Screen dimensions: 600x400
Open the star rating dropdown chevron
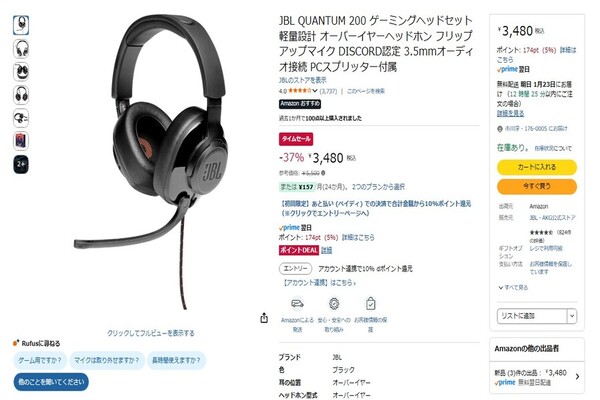click(315, 91)
